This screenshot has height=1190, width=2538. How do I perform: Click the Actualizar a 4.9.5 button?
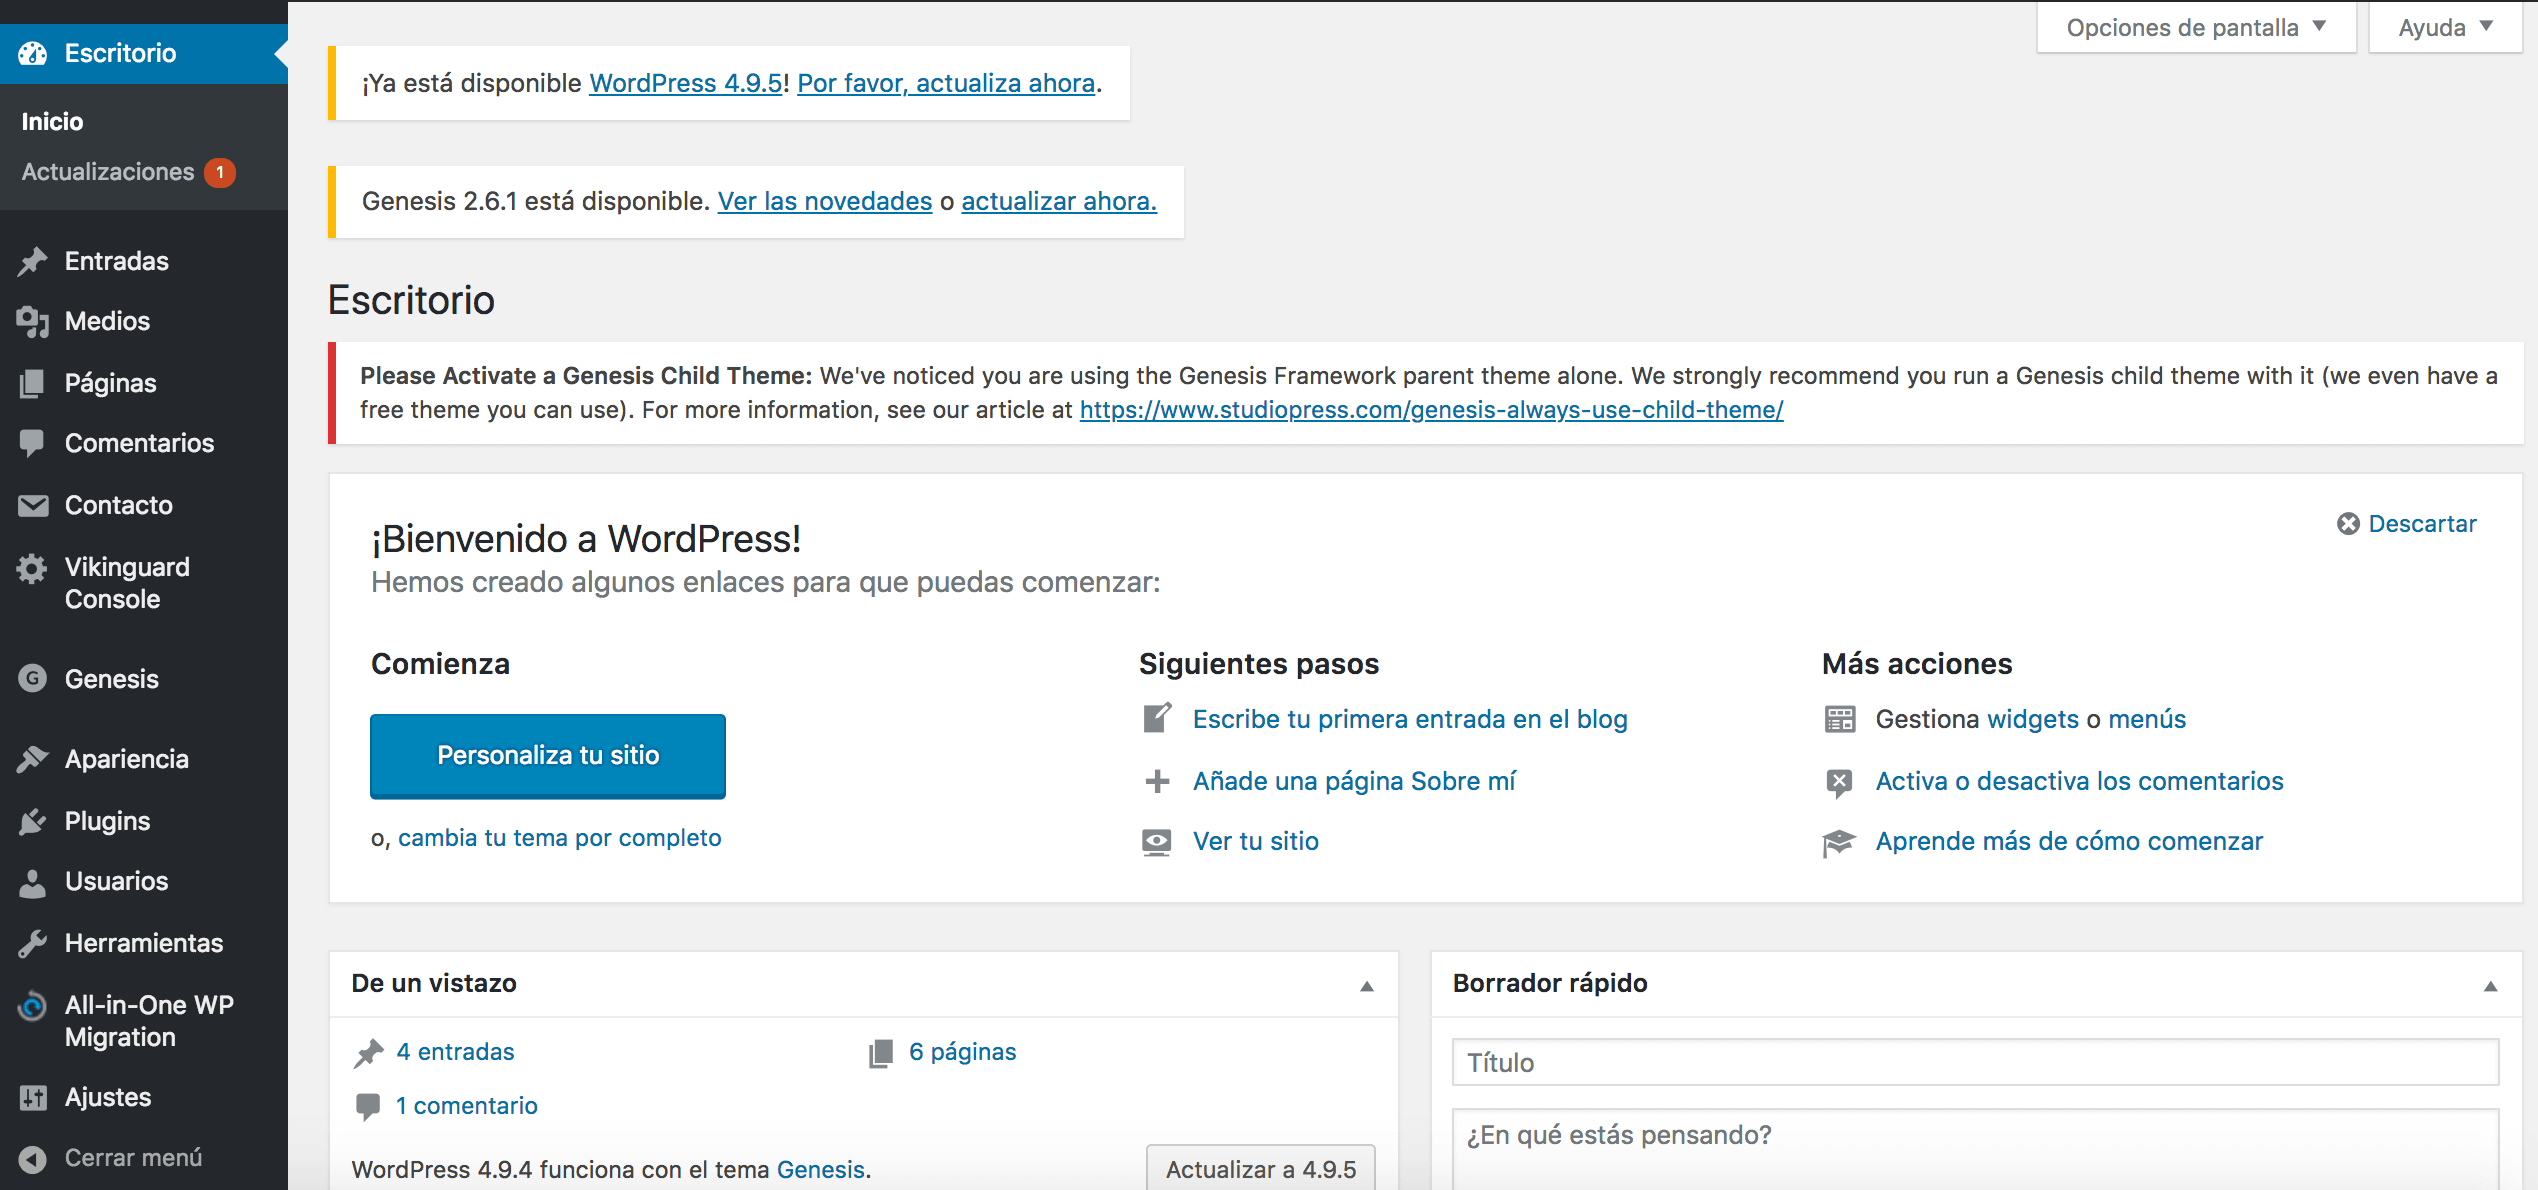click(1261, 1168)
